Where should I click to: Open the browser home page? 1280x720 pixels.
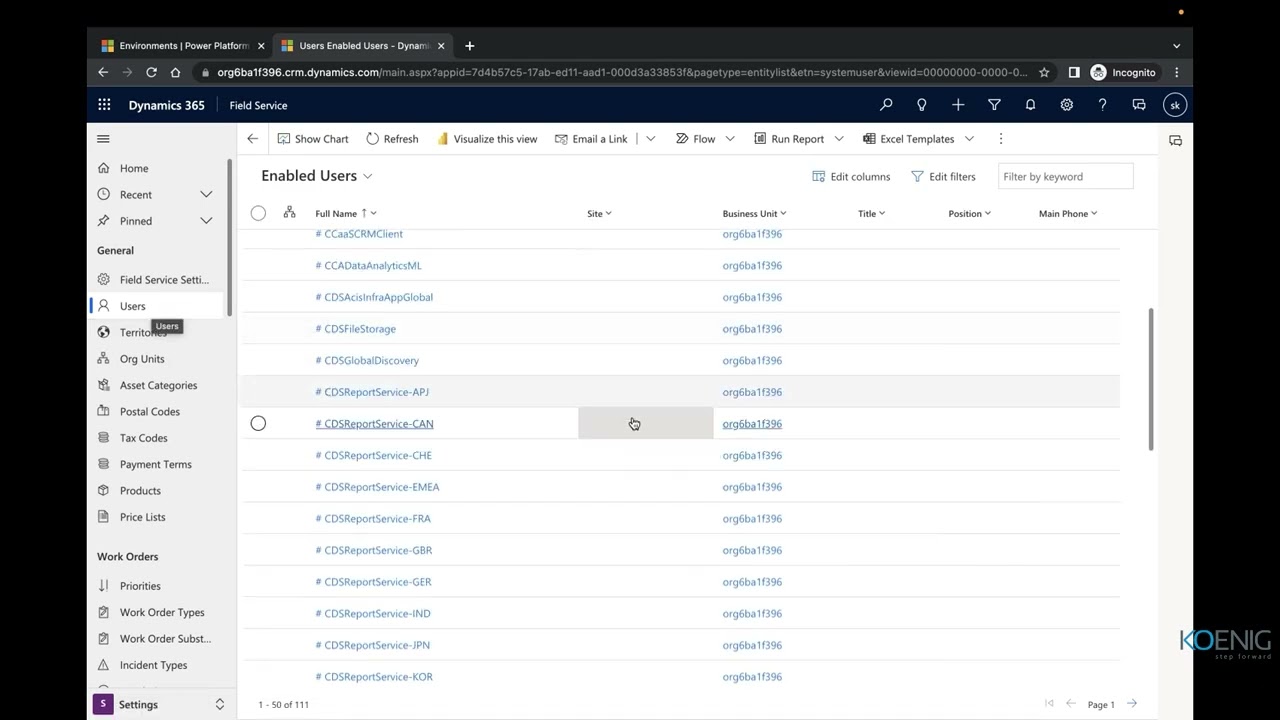175,72
